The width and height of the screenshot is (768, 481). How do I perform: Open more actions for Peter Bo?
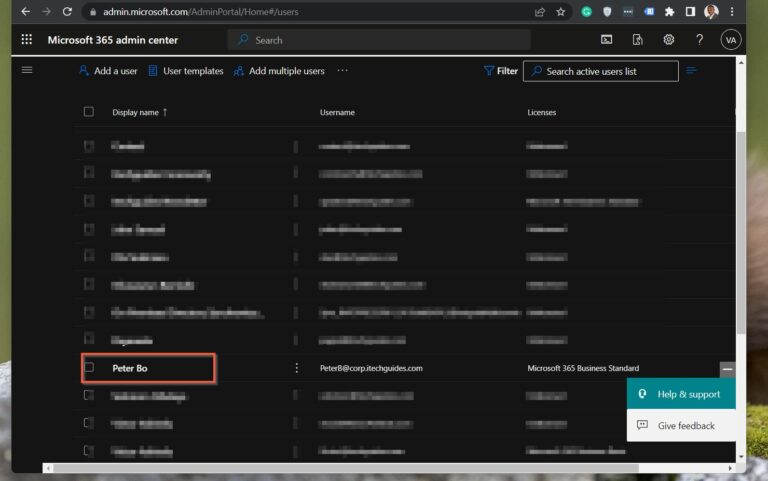pos(296,368)
